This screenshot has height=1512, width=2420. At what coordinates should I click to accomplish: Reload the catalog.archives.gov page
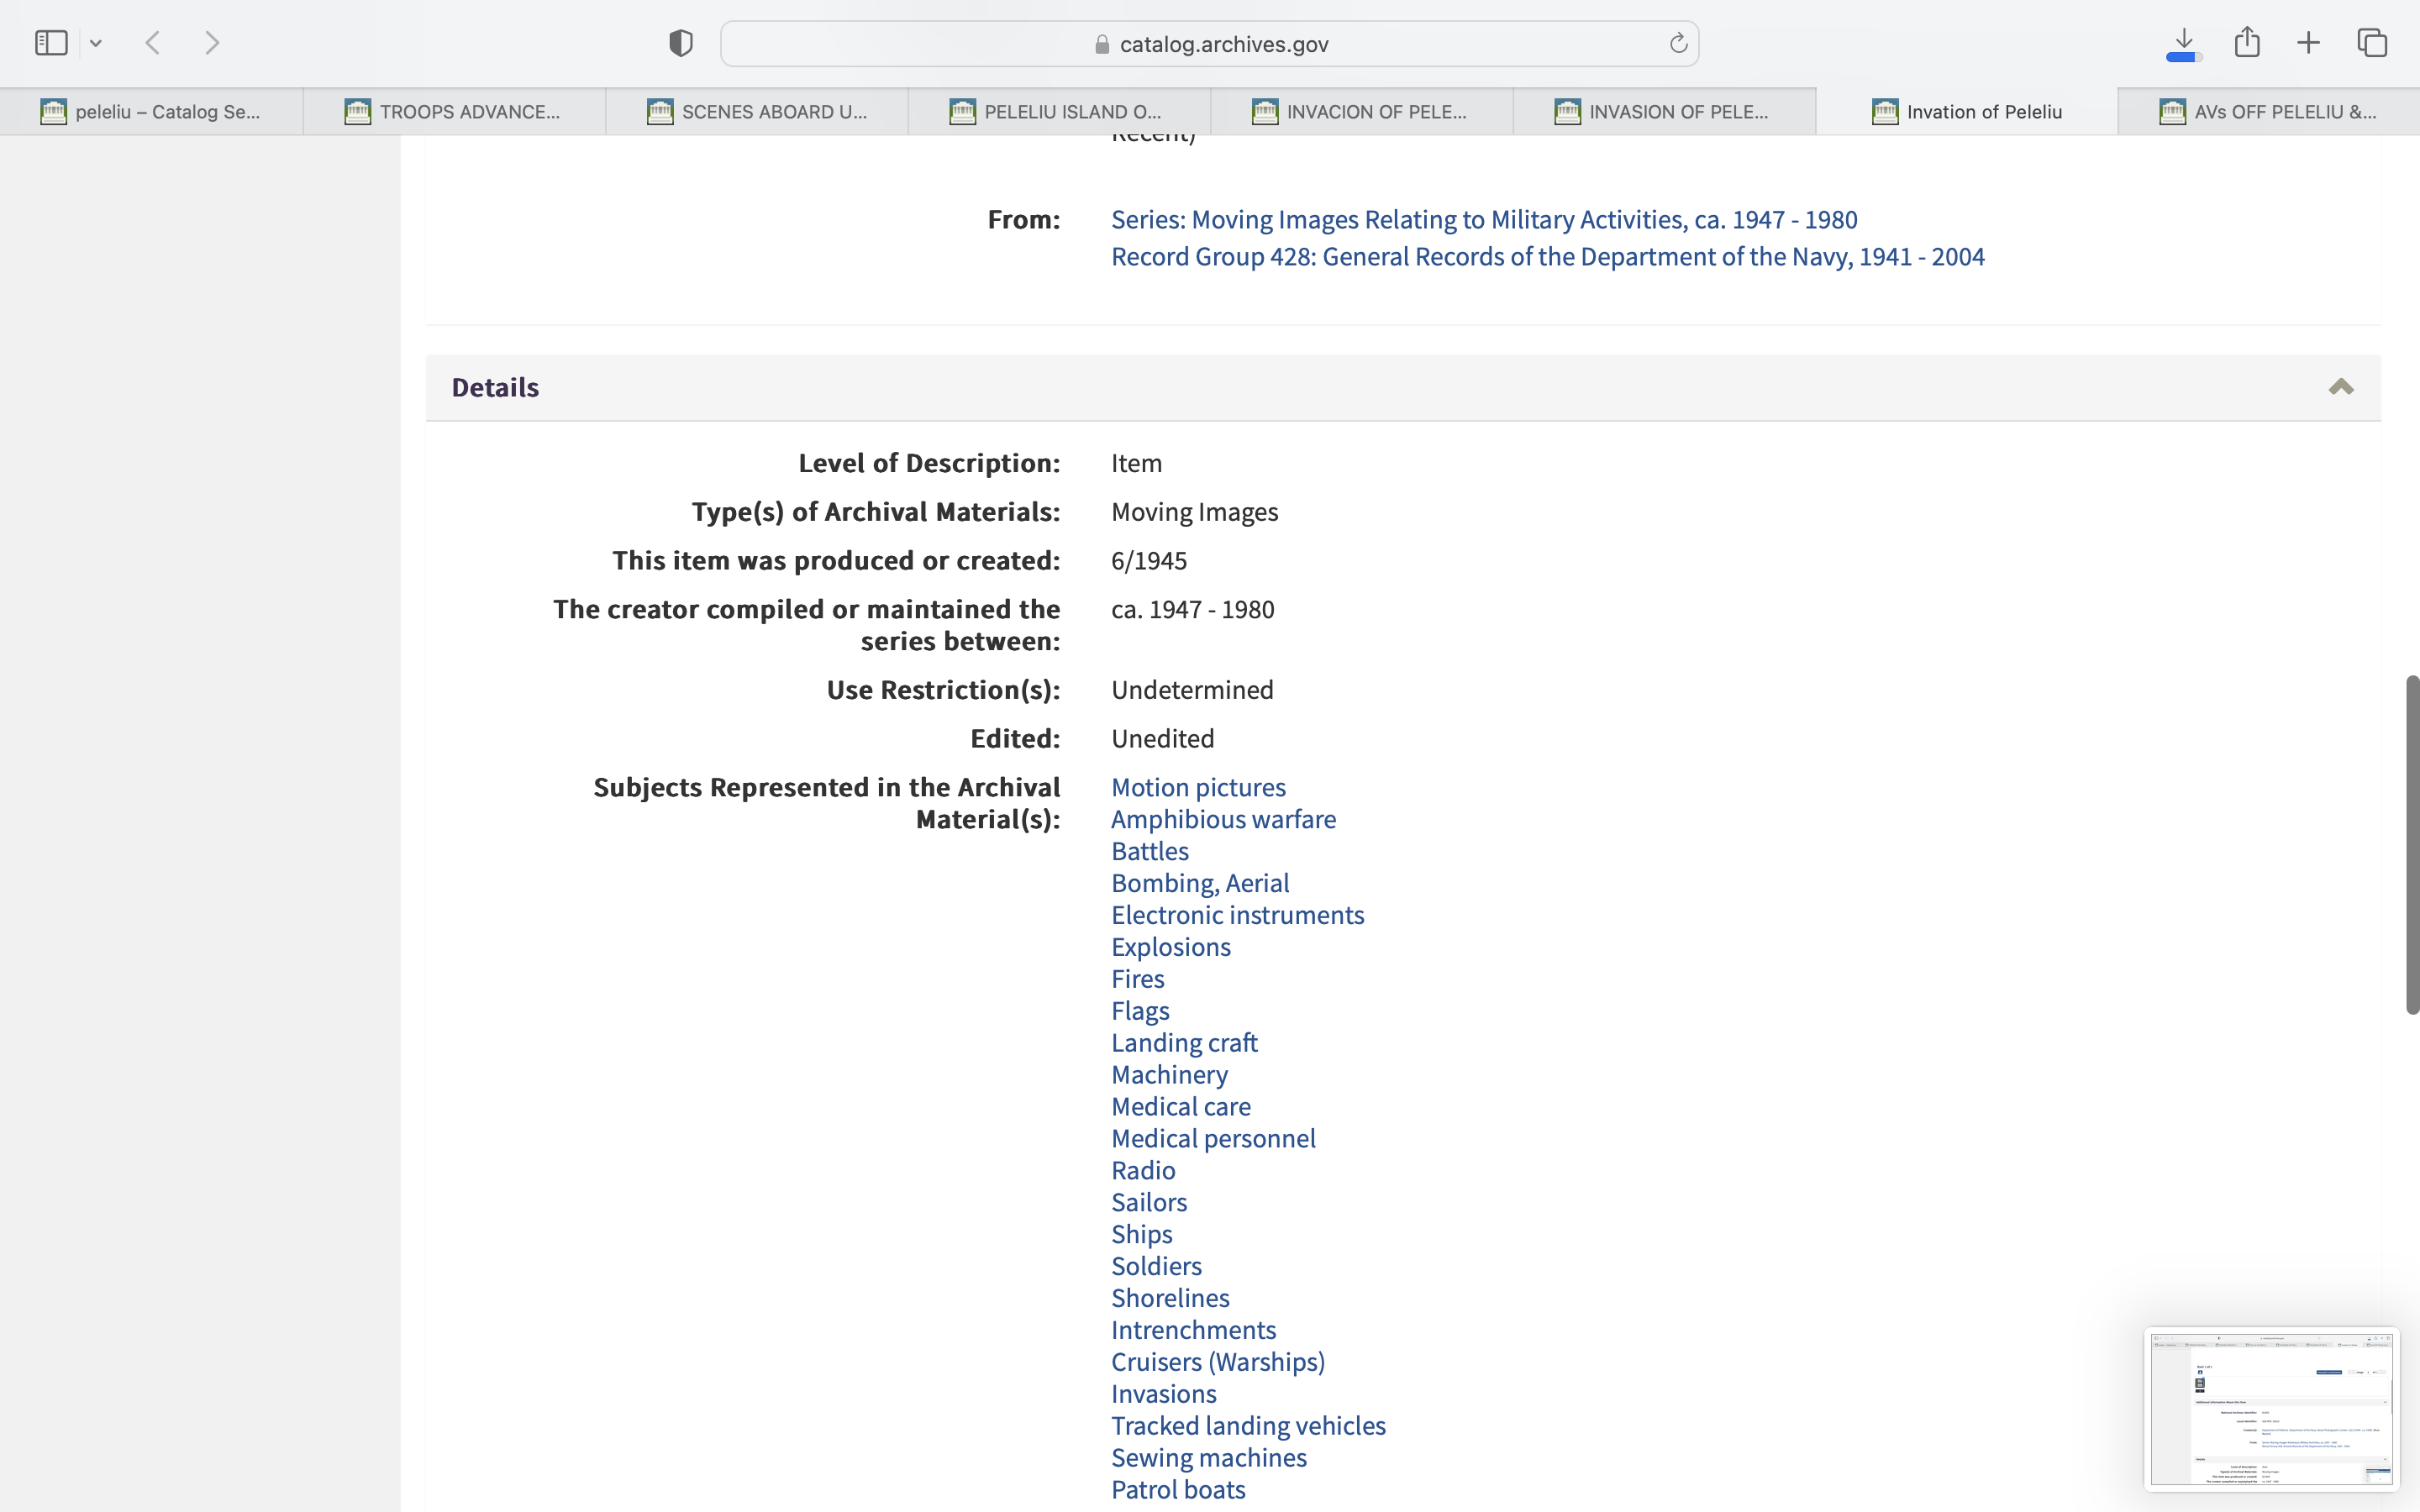click(1678, 43)
